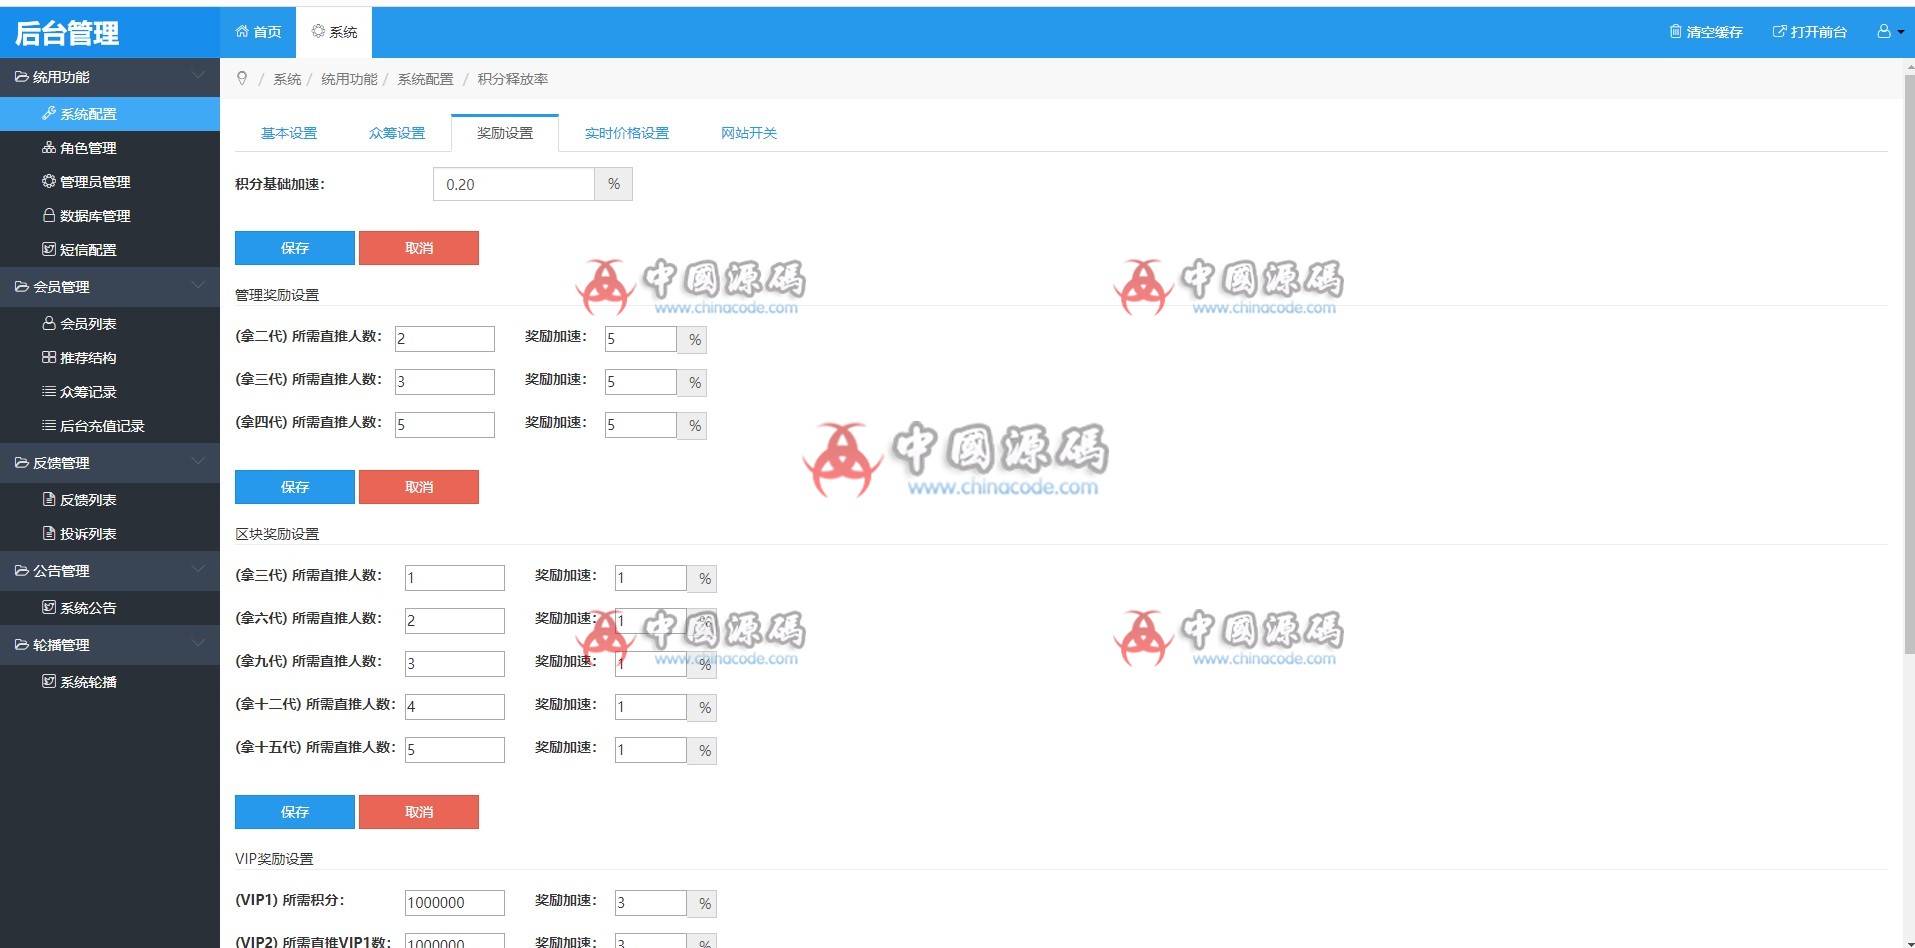Save the 积分基础加速 setting
Viewport: 1915px width, 948px height.
click(294, 248)
